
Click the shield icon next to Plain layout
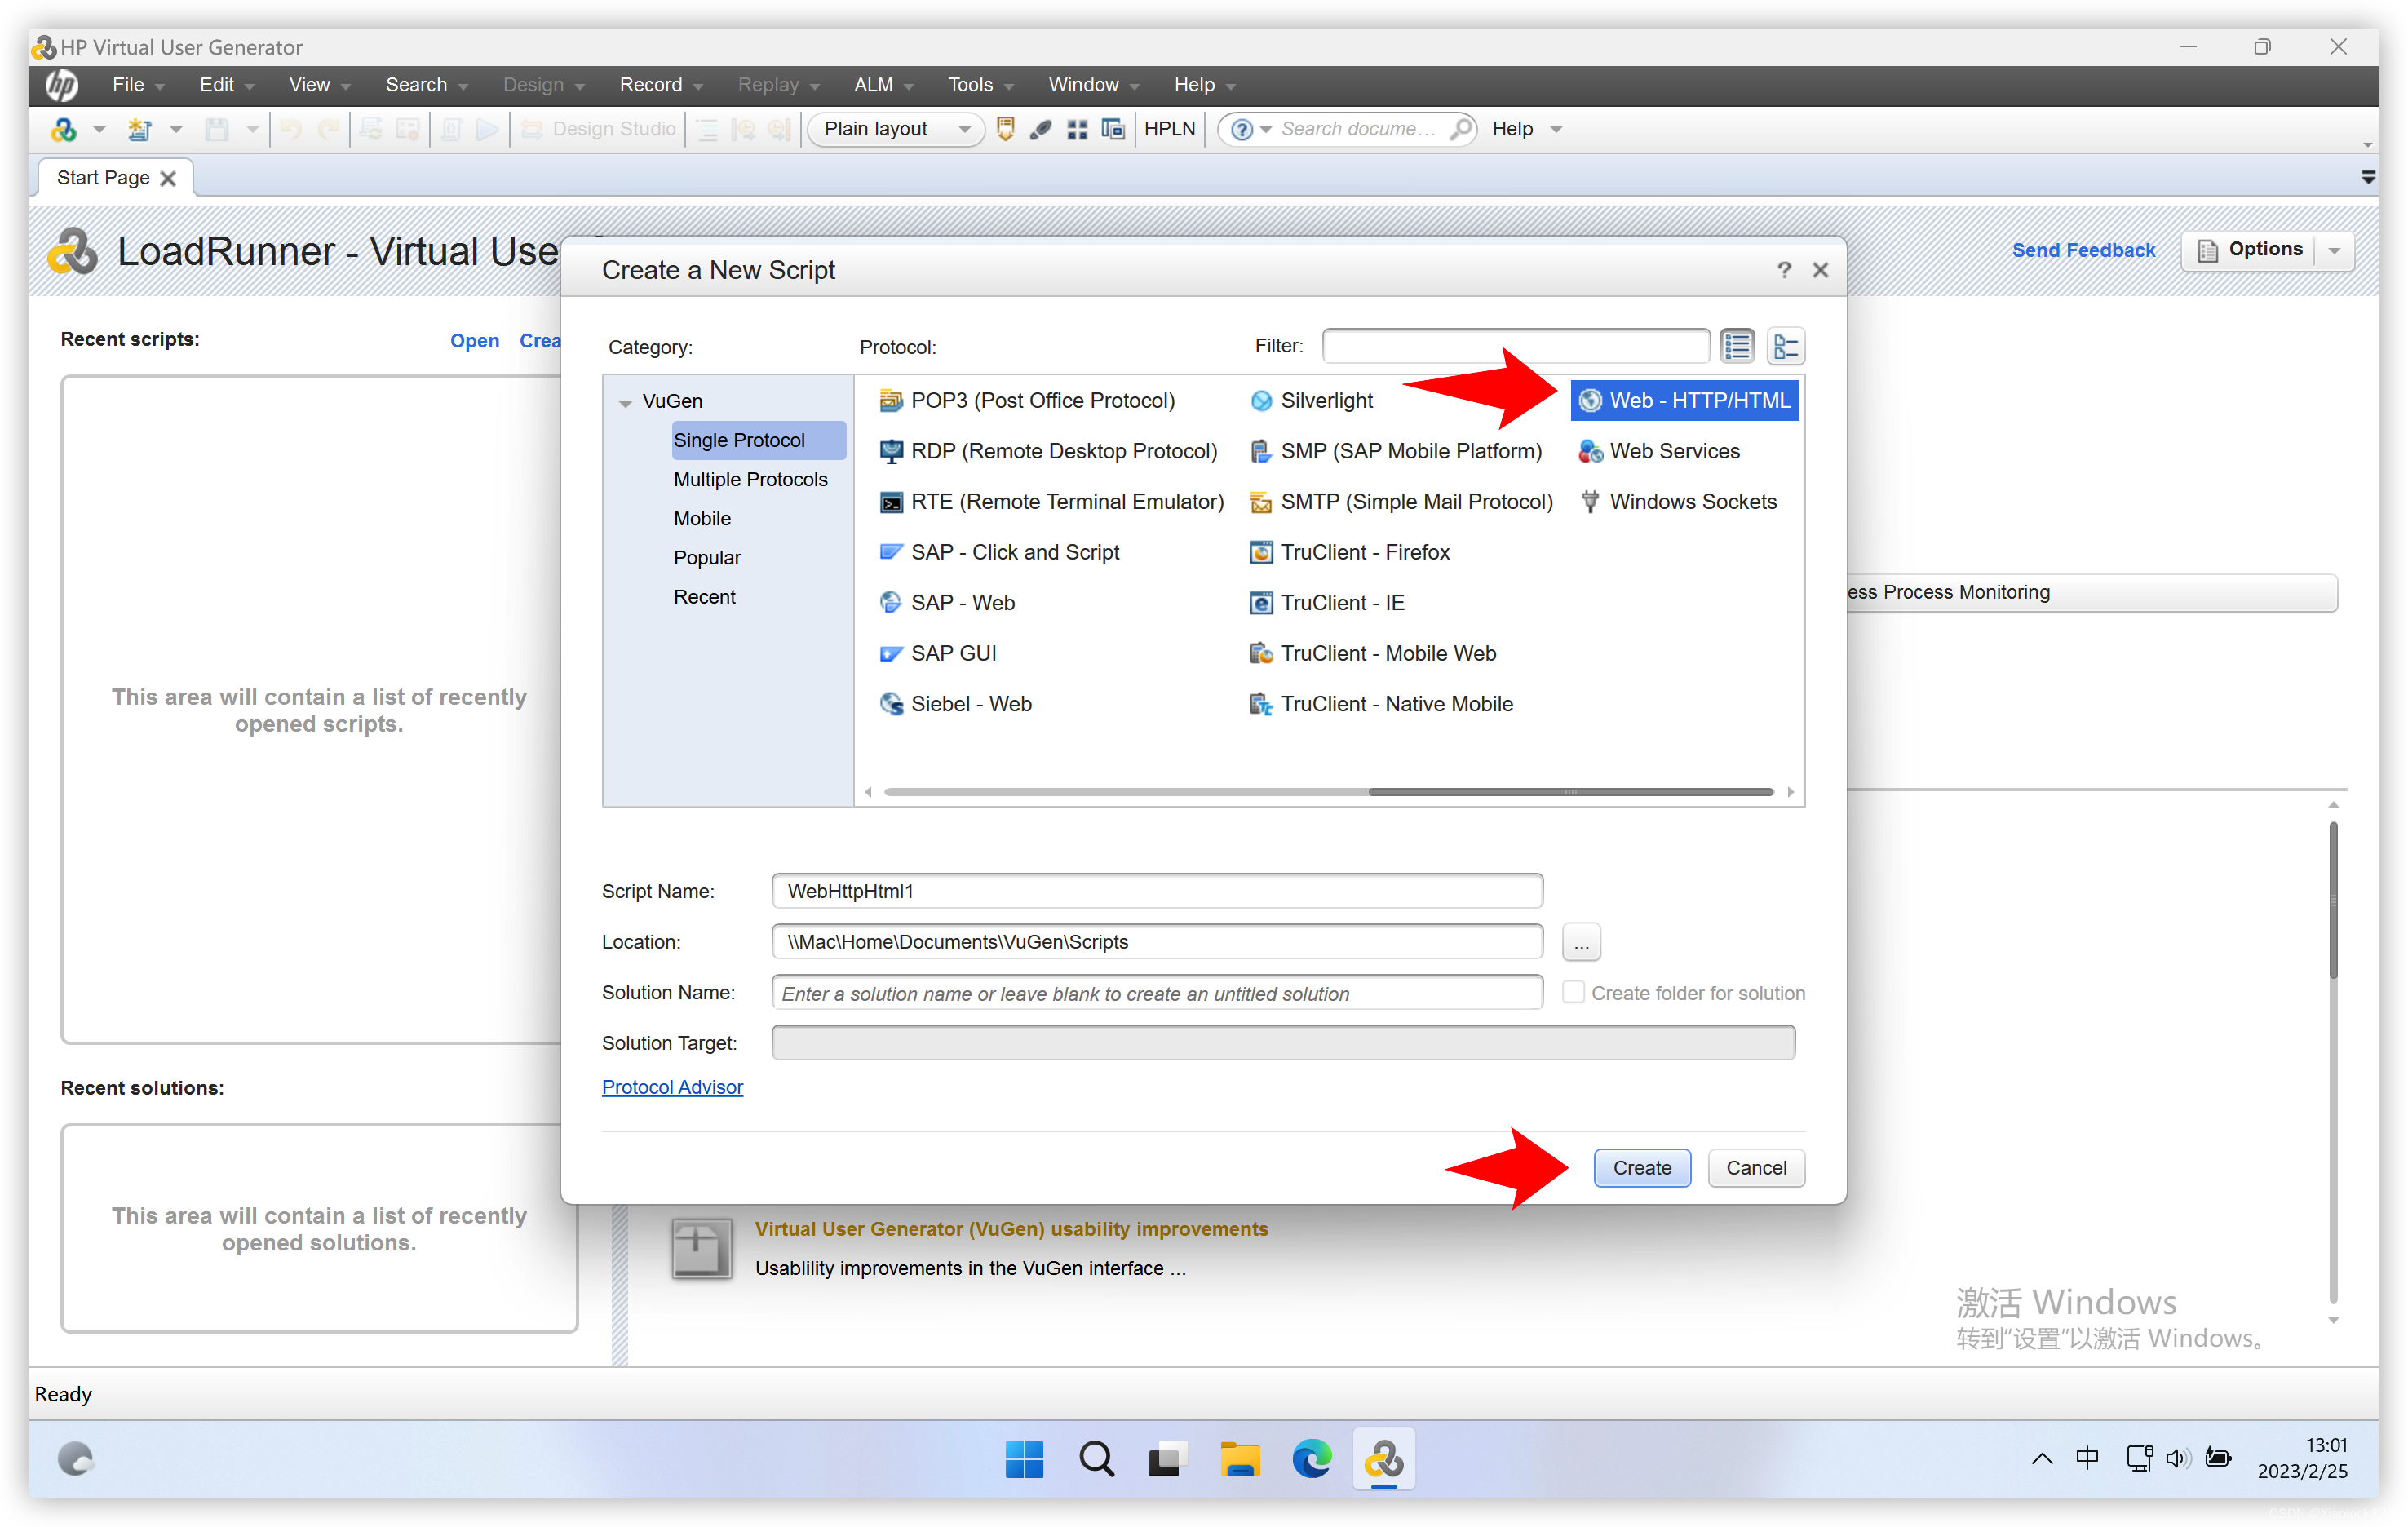point(1005,129)
